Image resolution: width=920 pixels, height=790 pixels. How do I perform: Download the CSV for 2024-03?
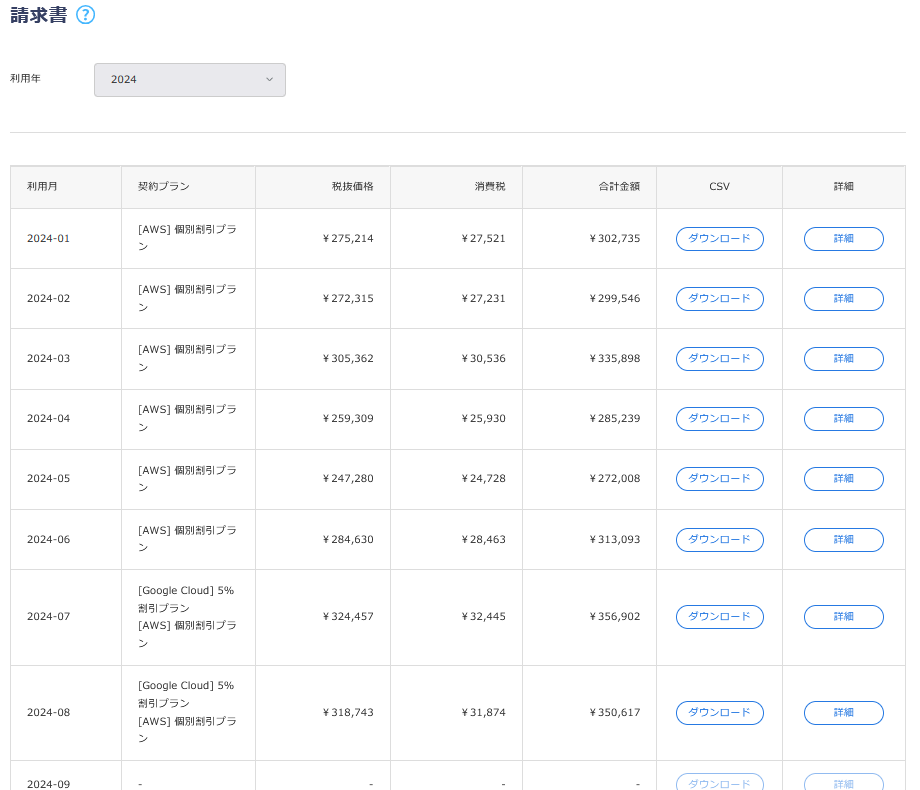(719, 359)
